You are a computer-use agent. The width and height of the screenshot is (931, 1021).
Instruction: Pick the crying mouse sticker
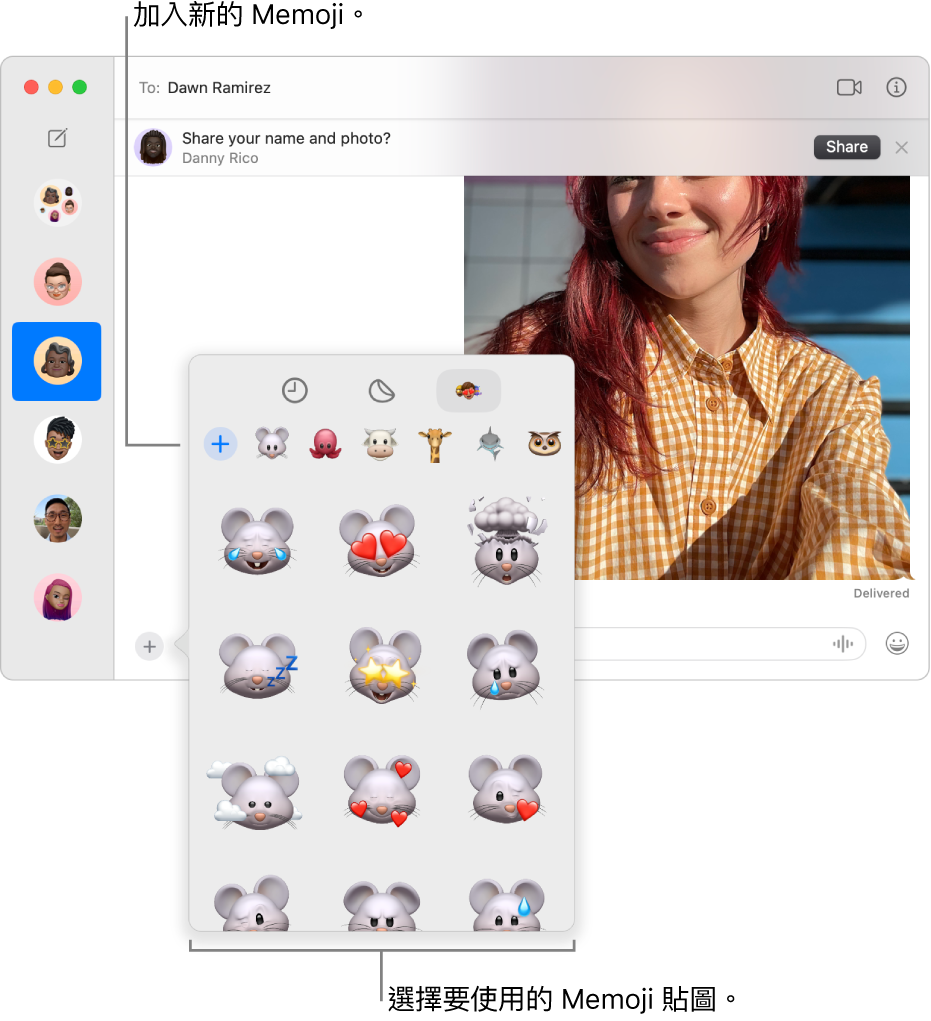pos(505,667)
